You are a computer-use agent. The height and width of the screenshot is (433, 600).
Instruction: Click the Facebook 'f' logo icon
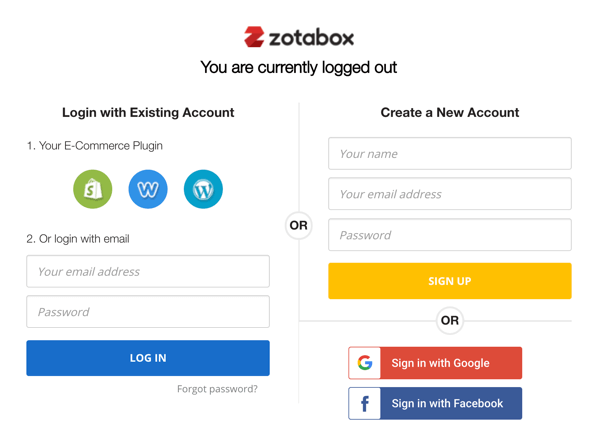(x=365, y=404)
